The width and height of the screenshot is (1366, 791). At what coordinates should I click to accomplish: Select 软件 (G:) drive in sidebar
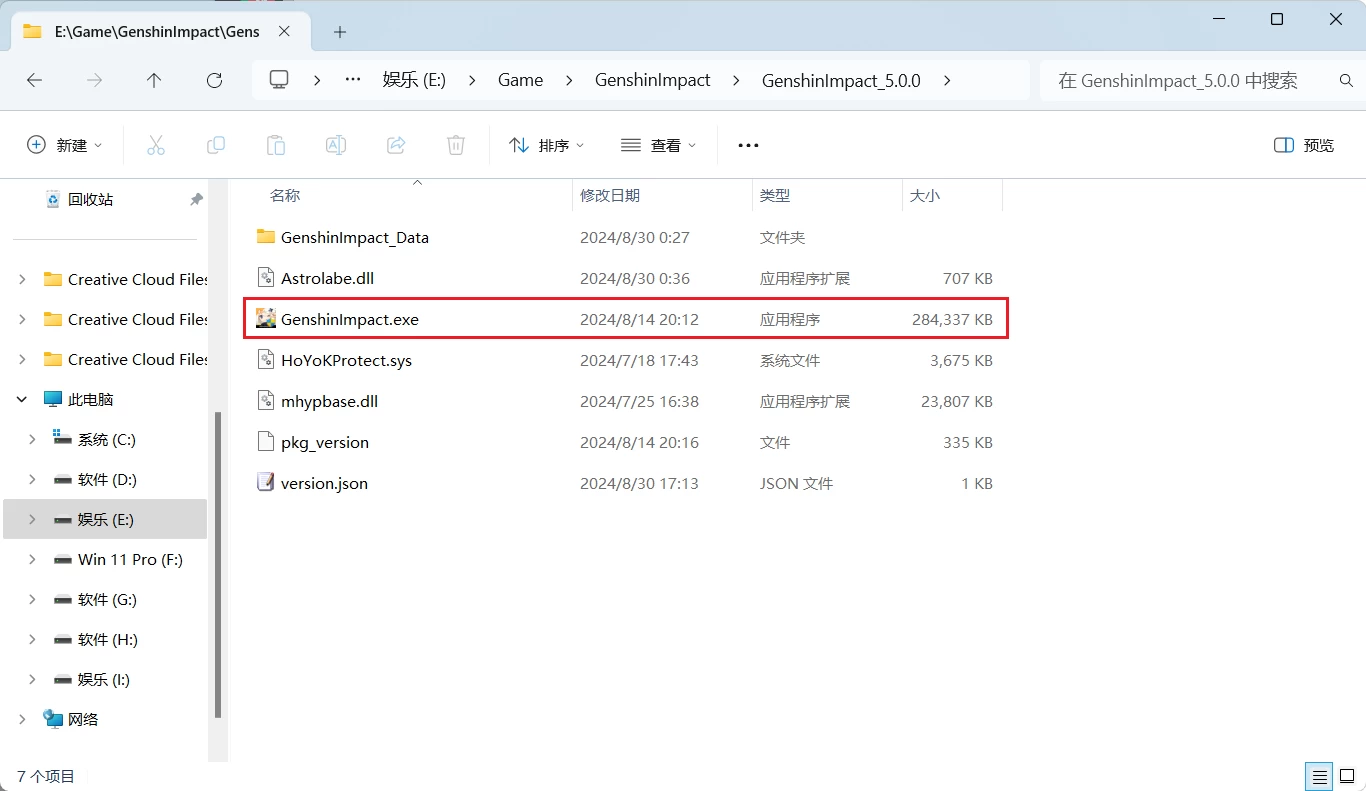(x=105, y=600)
